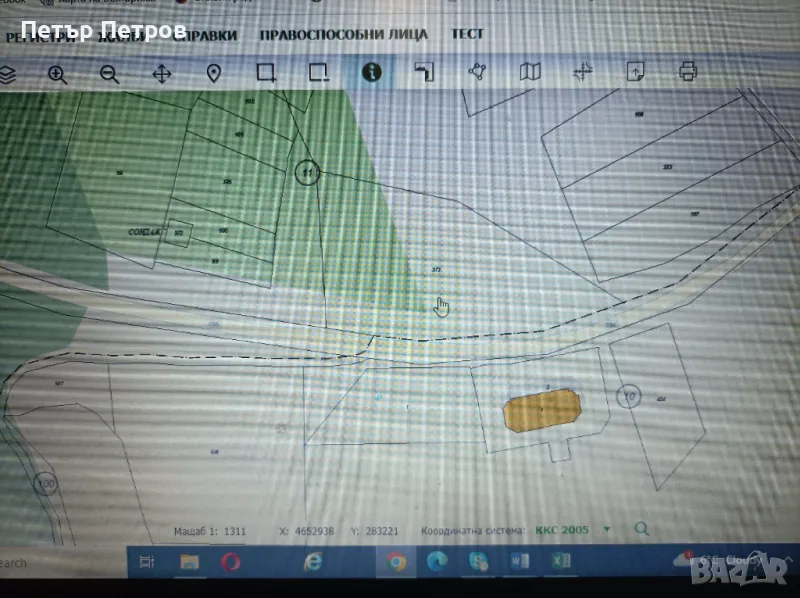The image size is (800, 598).
Task: Activate the location pin marker tool
Action: pyautogui.click(x=213, y=73)
